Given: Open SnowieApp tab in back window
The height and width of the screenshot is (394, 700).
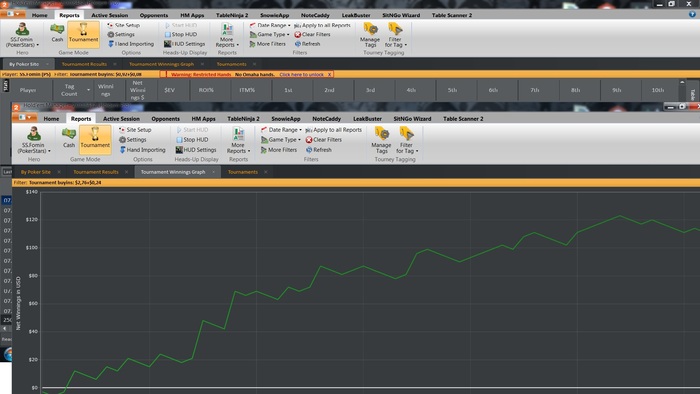Looking at the screenshot, I should point(275,15).
